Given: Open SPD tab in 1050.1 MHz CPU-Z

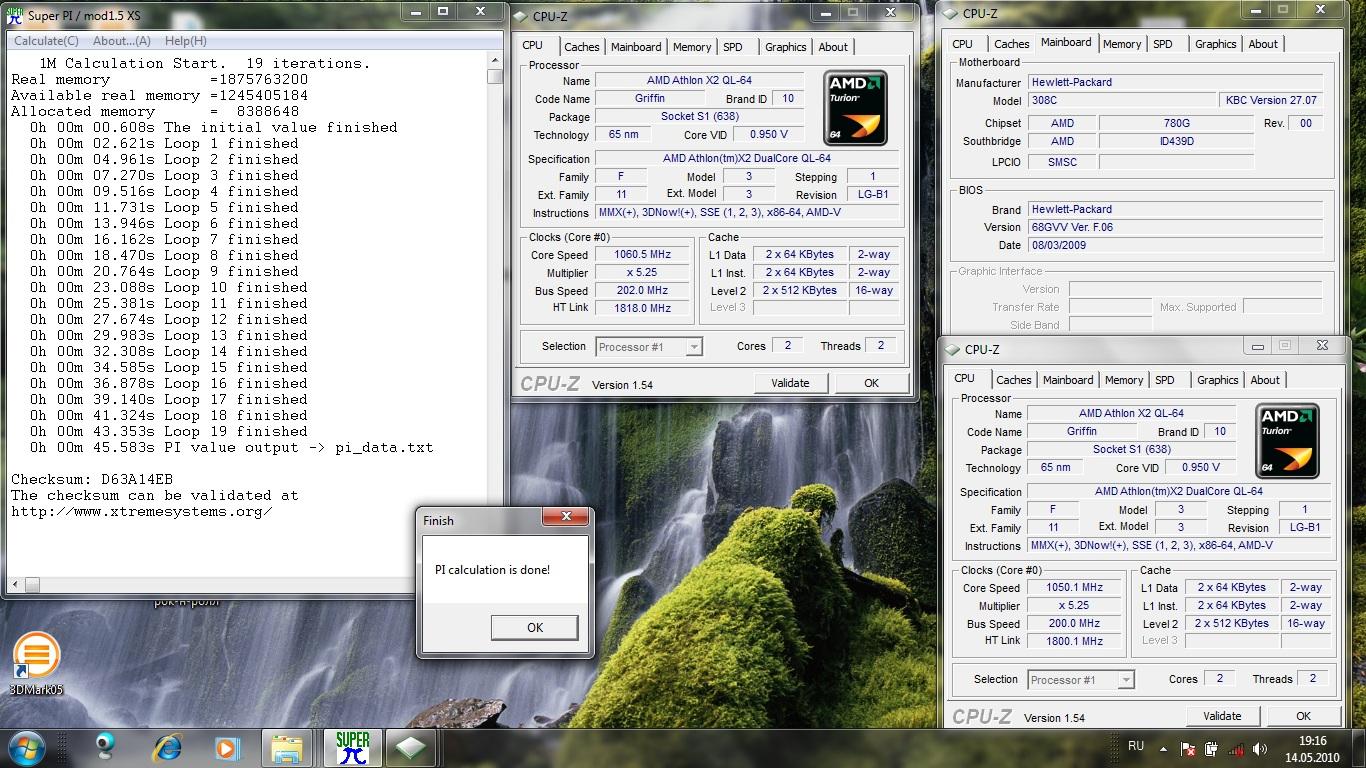Looking at the screenshot, I should [x=1165, y=380].
